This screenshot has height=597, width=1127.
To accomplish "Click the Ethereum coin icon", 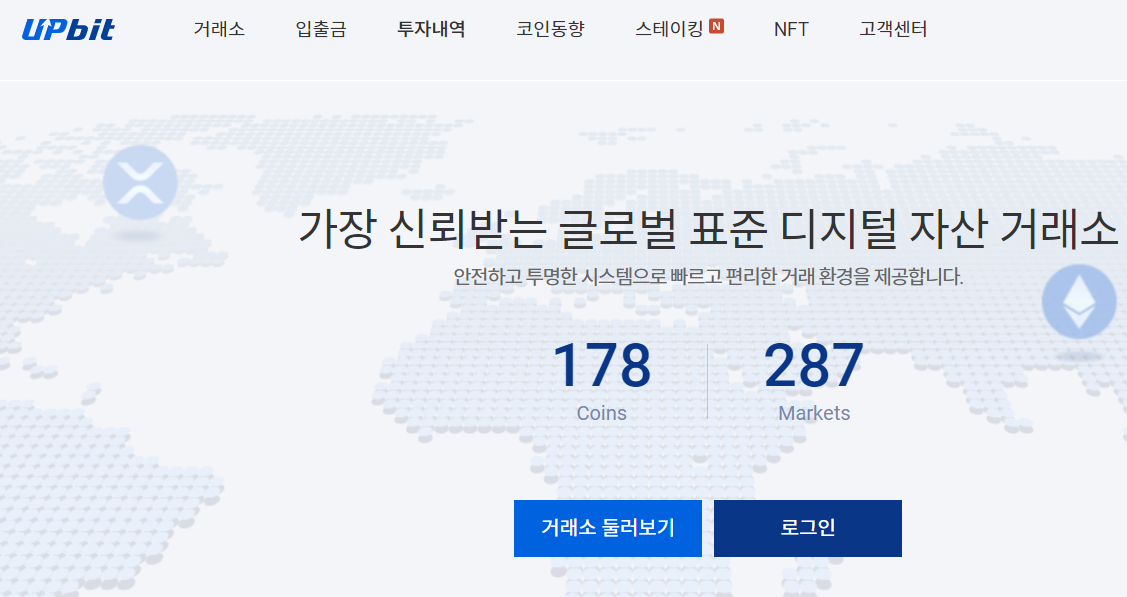I will click(1079, 302).
